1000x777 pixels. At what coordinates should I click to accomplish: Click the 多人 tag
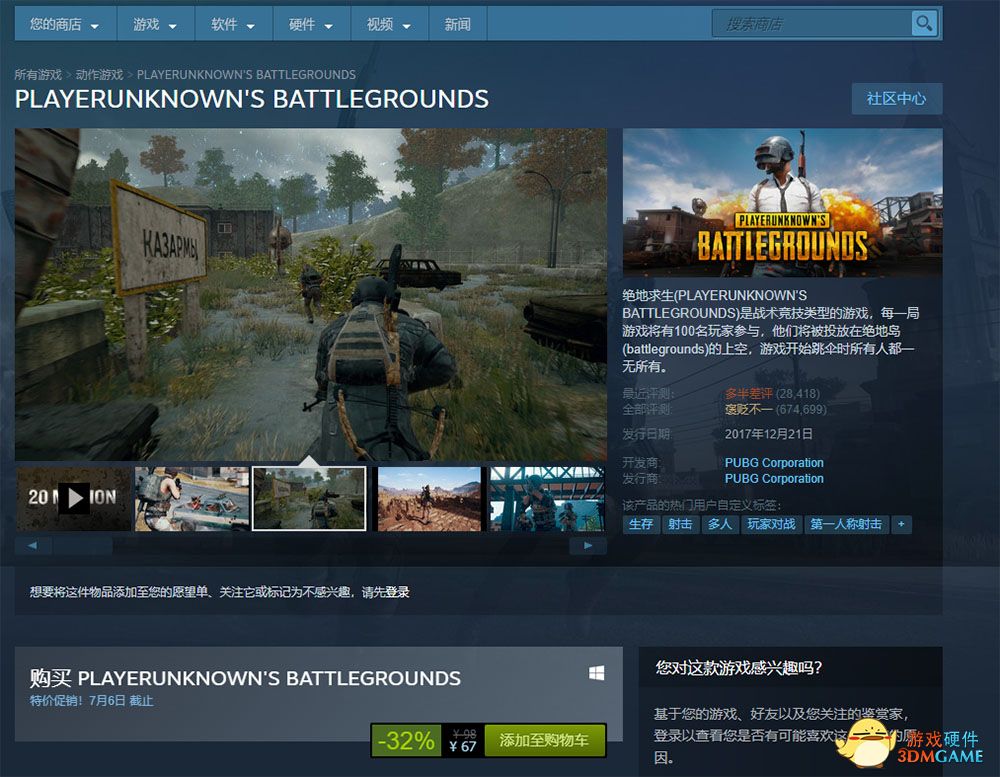(720, 524)
